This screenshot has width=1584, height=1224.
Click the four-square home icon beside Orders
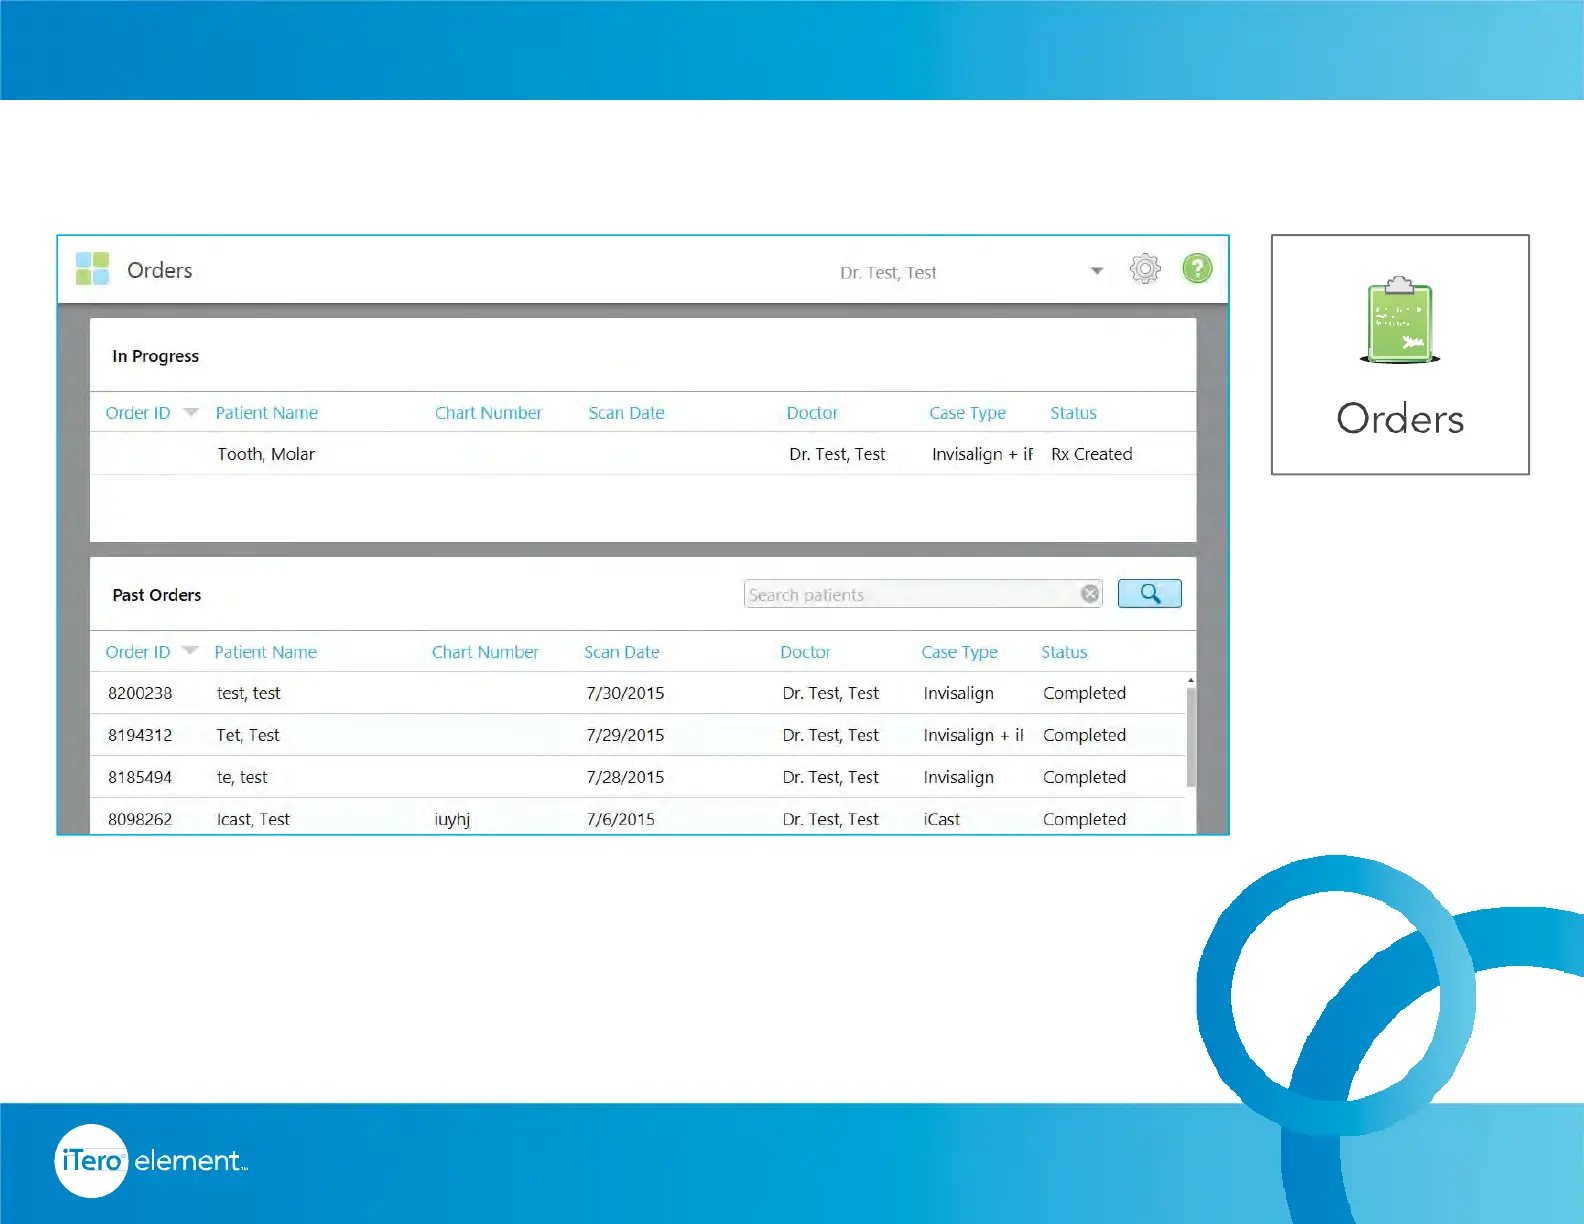[92, 268]
